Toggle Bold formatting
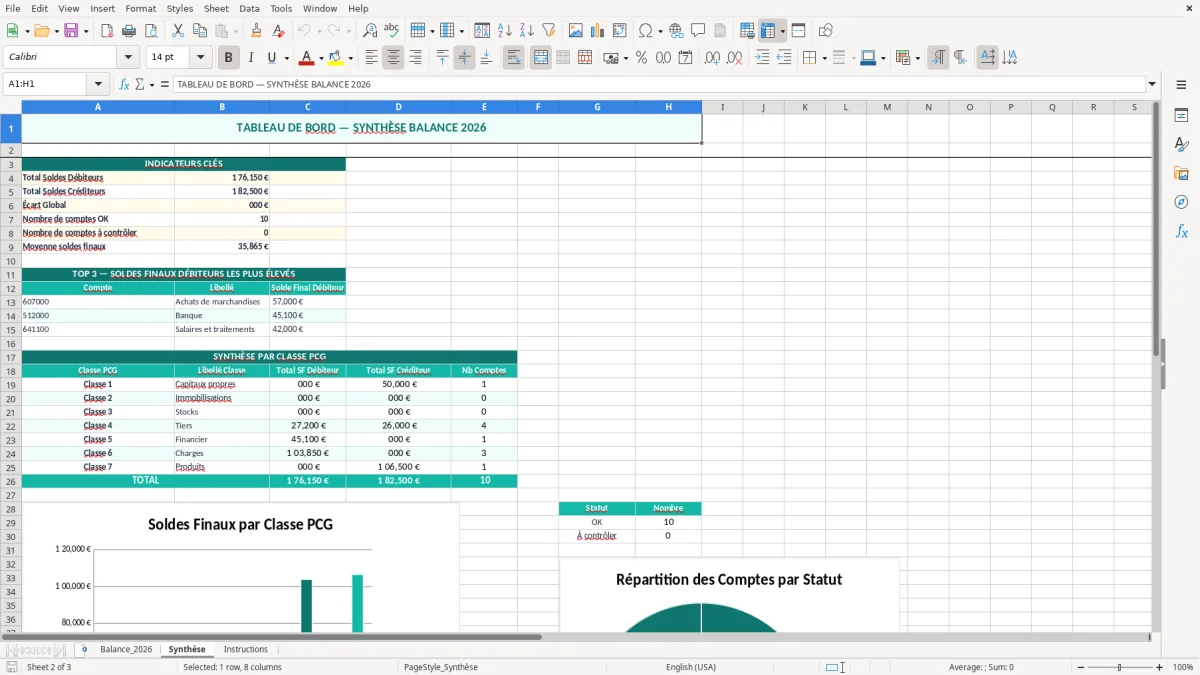Screen dimensions: 1200x675 229,58
